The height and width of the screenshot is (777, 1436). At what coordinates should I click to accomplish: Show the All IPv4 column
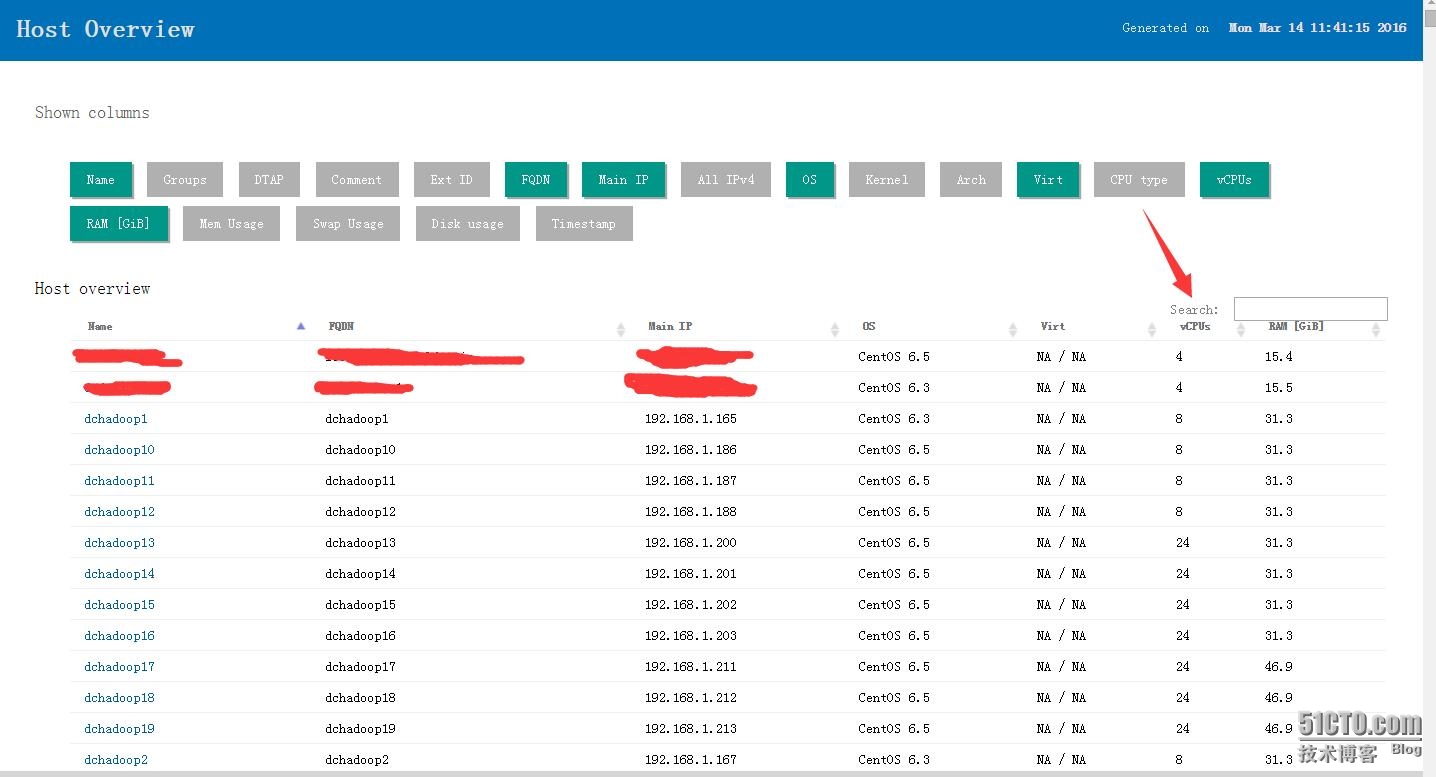click(726, 179)
